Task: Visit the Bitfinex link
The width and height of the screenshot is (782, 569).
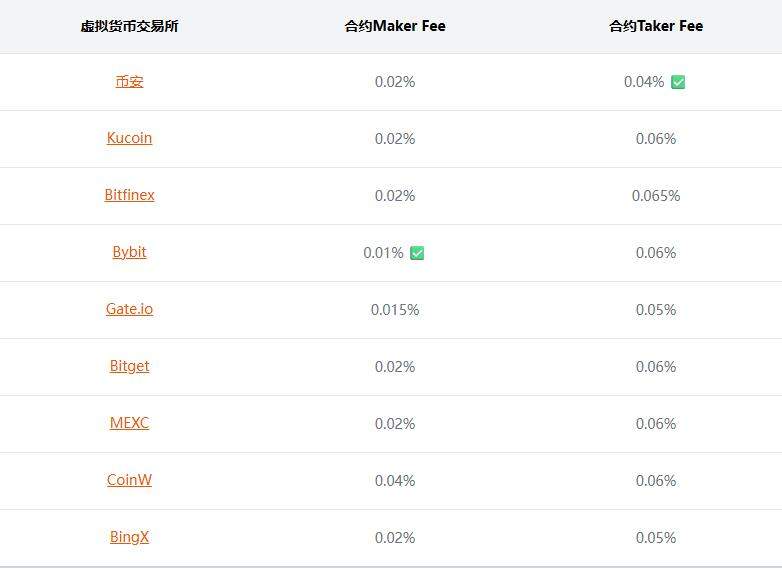Action: click(129, 195)
